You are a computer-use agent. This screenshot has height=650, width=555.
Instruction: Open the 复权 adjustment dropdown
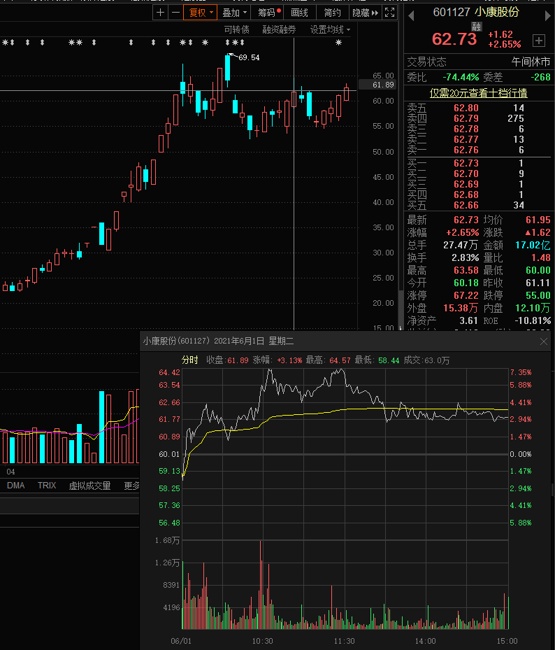[x=201, y=13]
